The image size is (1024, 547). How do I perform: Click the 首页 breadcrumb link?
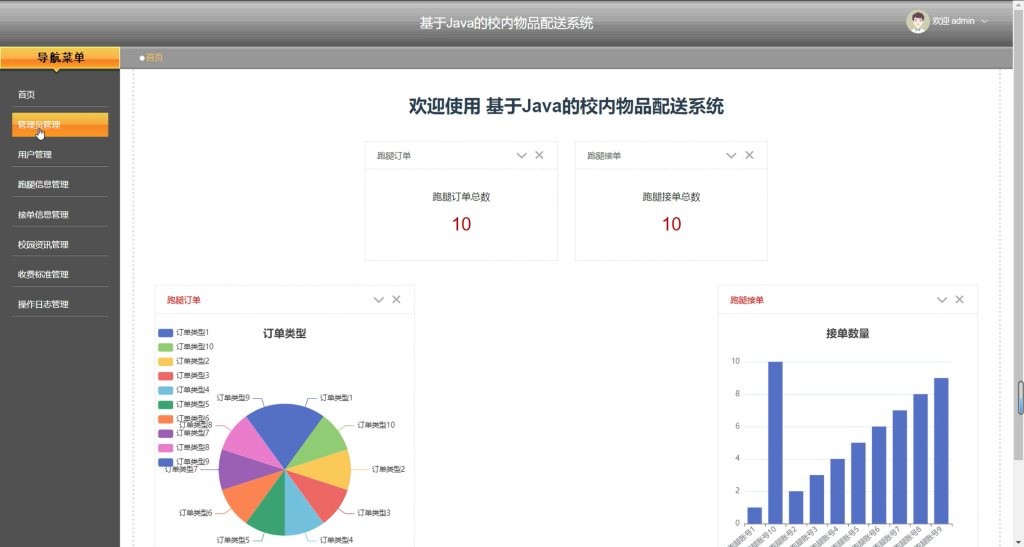pyautogui.click(x=154, y=57)
